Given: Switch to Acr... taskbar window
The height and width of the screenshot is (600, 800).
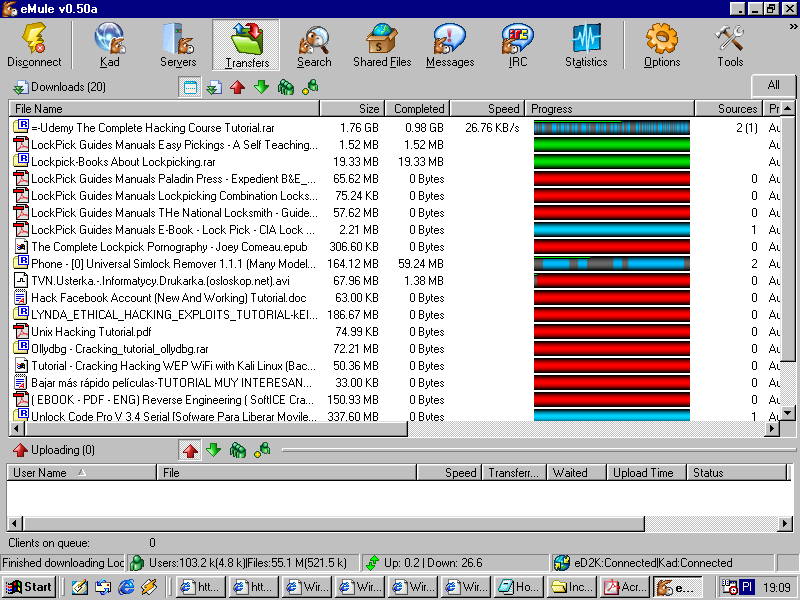Looking at the screenshot, I should click(625, 587).
